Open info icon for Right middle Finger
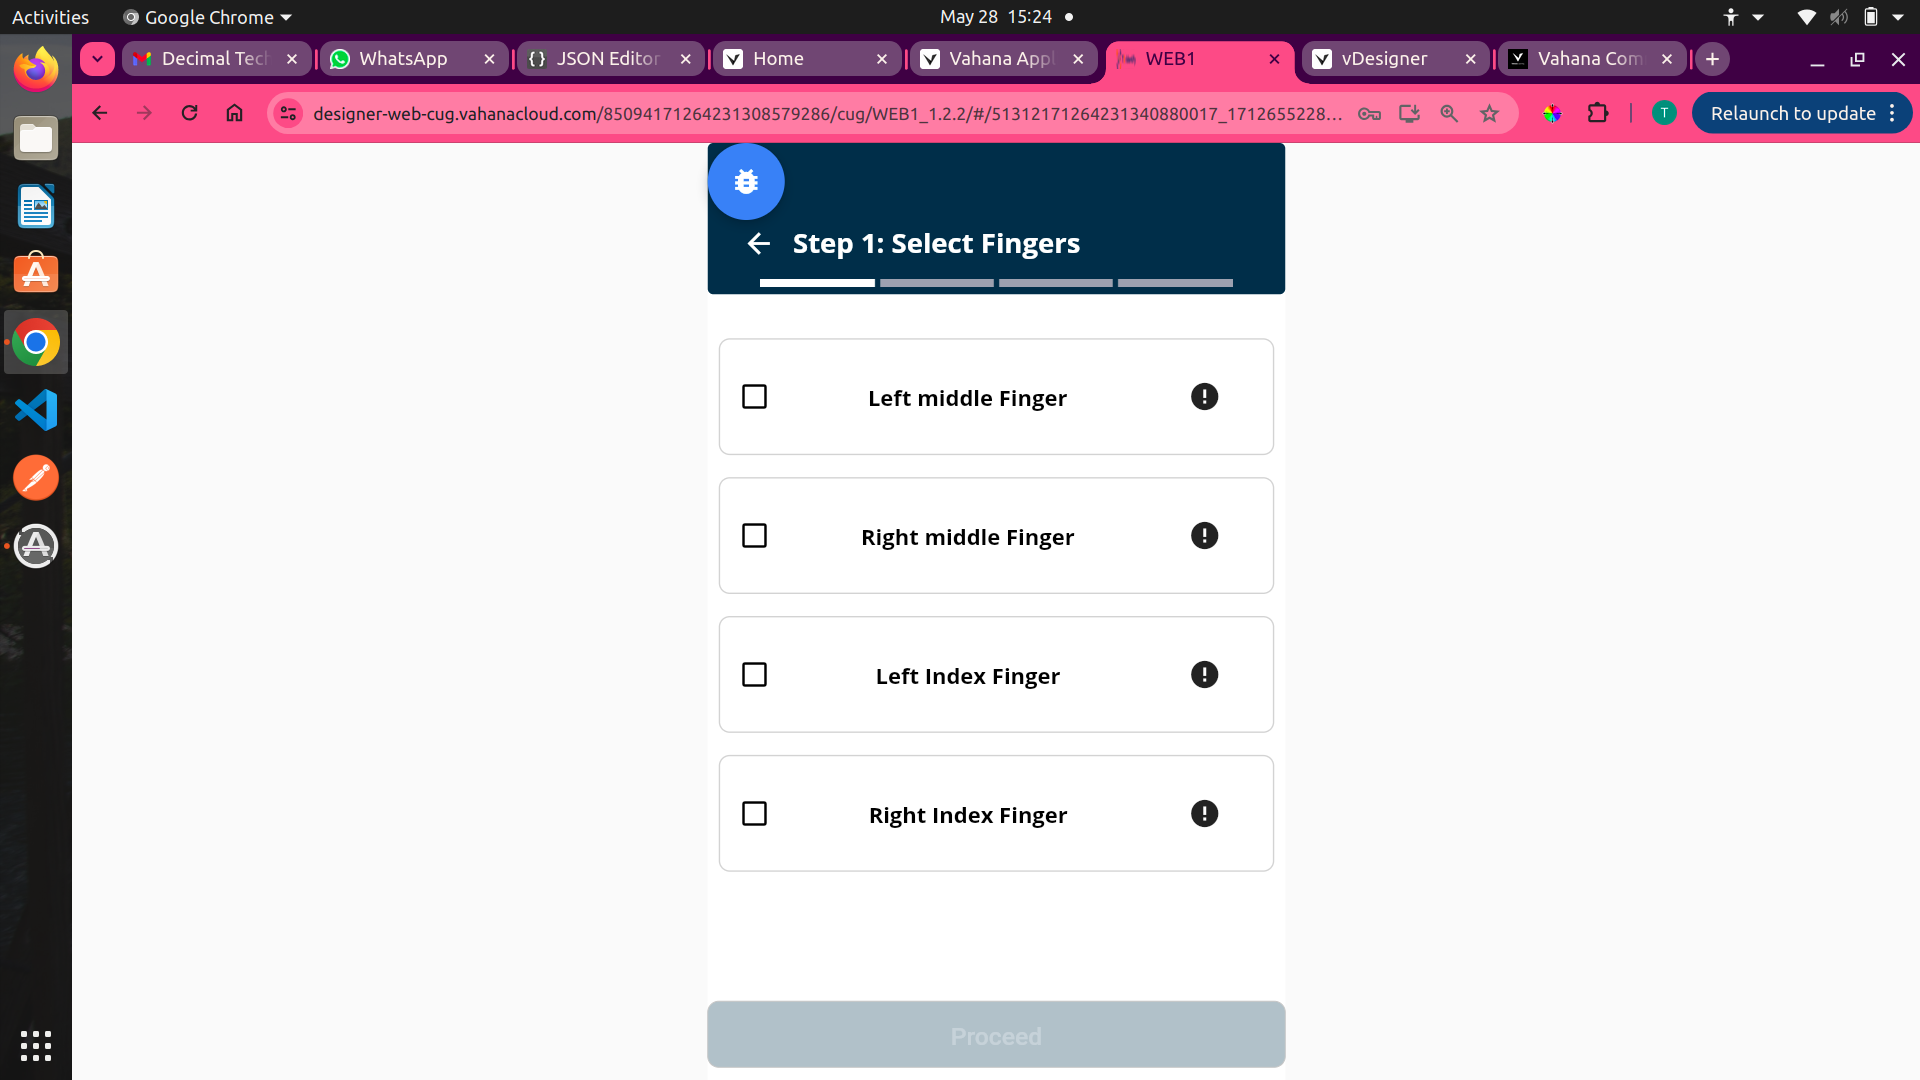This screenshot has width=1920, height=1080. point(1204,536)
